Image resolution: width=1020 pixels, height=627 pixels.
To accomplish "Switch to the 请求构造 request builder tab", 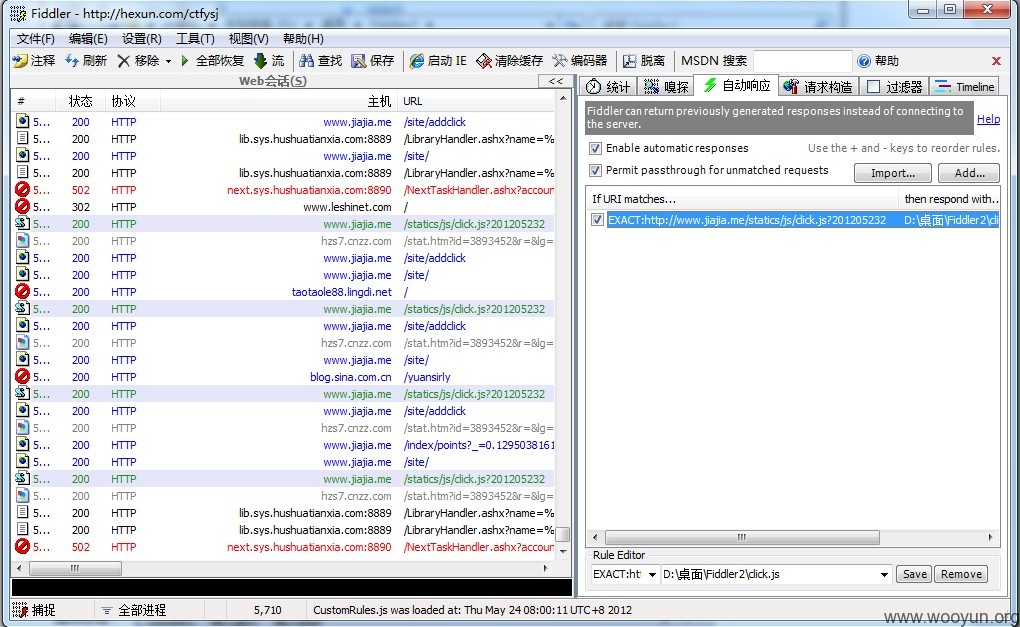I will tap(818, 87).
